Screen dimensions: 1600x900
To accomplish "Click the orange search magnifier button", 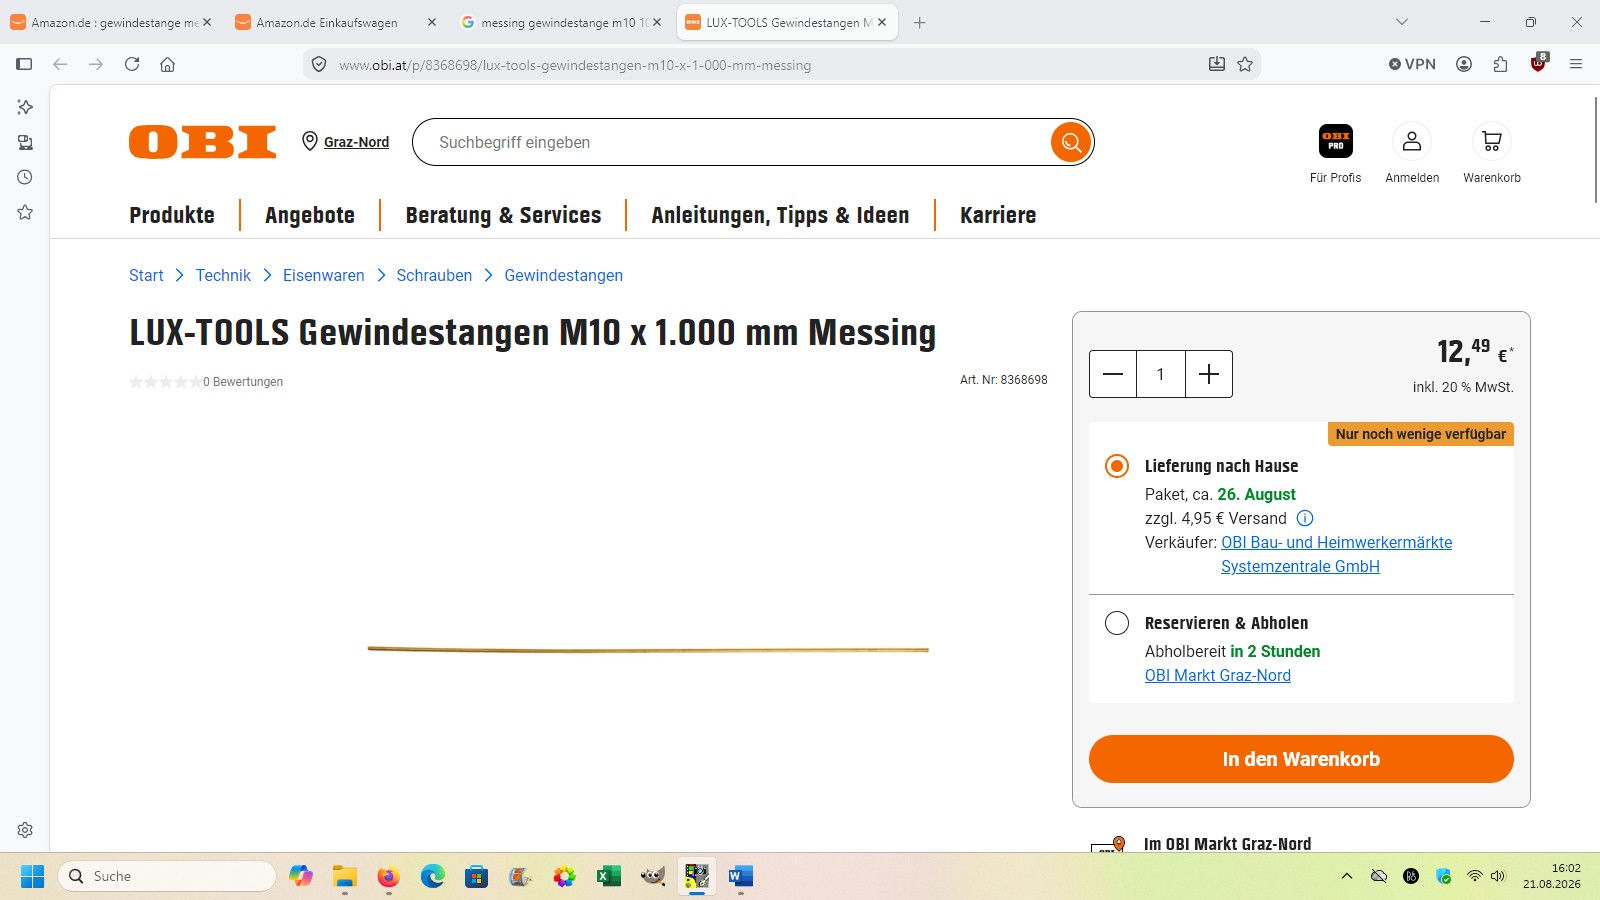I will (x=1070, y=142).
